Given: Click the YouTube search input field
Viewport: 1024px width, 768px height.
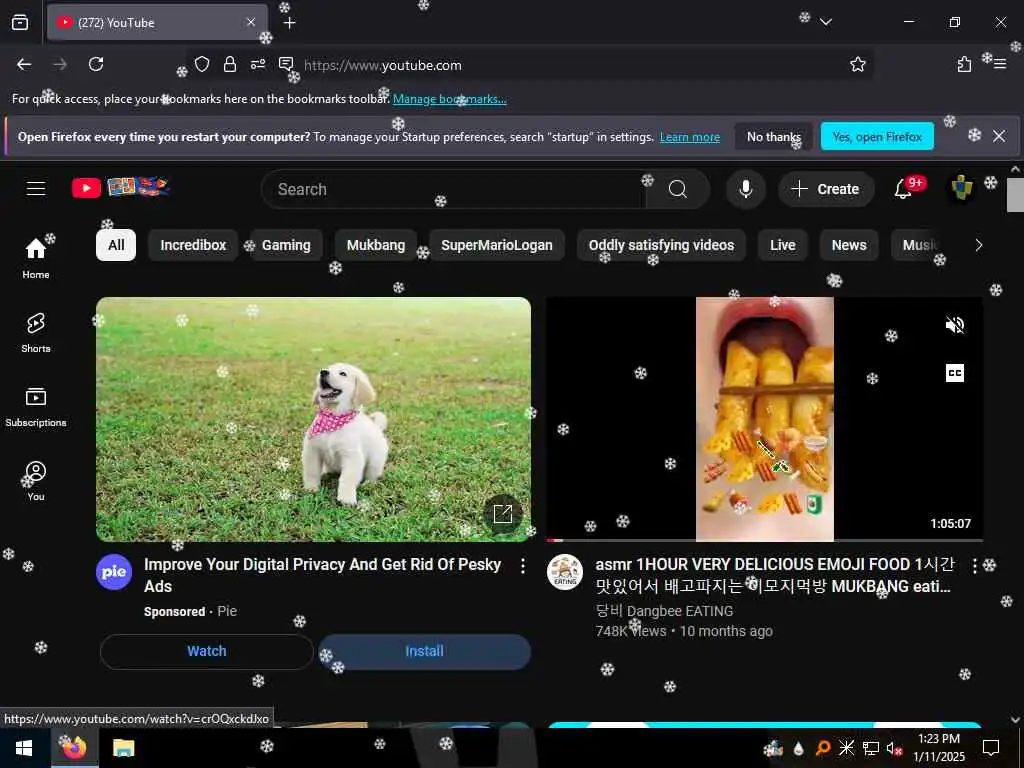Looking at the screenshot, I should (x=454, y=189).
